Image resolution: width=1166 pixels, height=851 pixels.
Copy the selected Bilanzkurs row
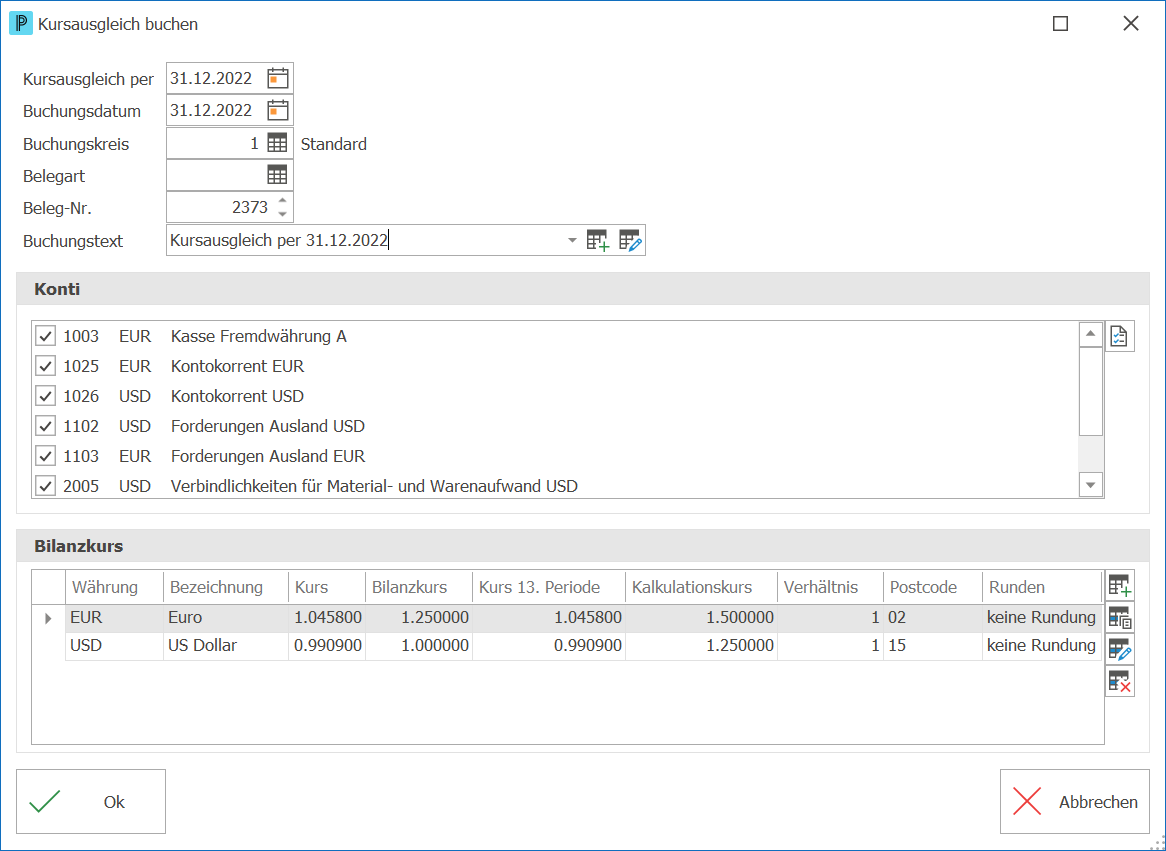coord(1119,617)
